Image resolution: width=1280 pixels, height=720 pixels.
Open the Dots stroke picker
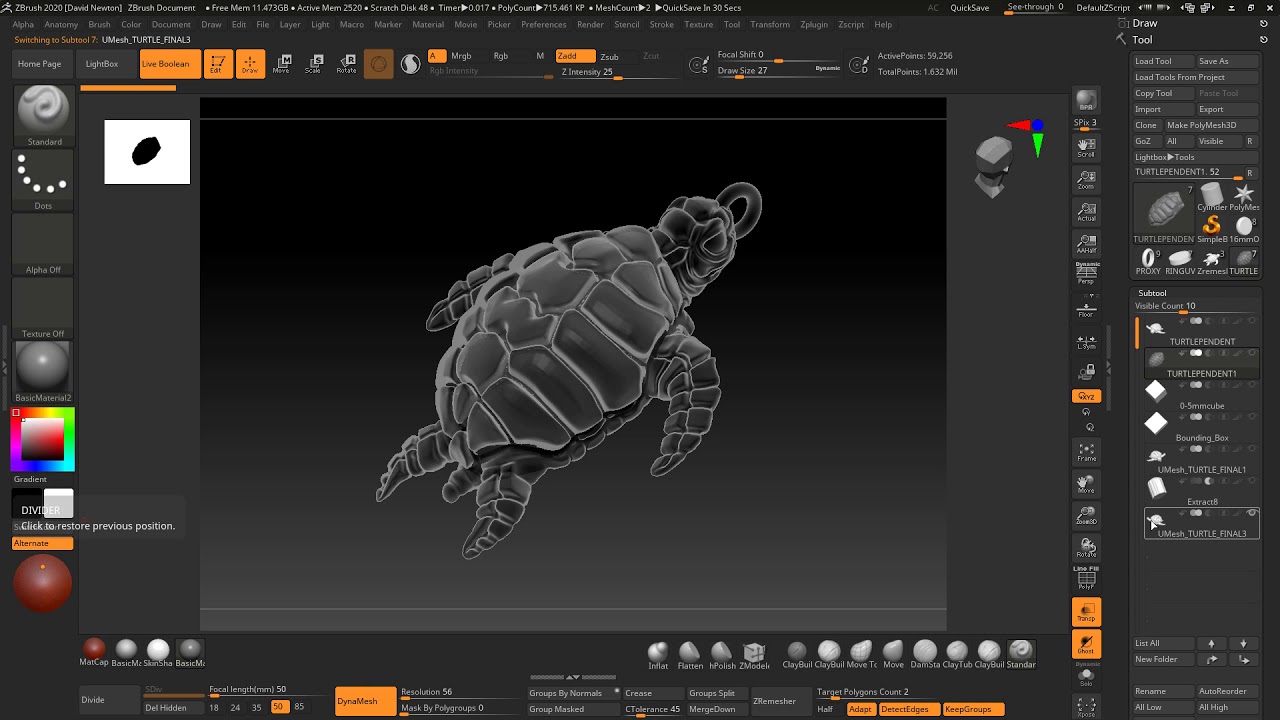[x=43, y=180]
